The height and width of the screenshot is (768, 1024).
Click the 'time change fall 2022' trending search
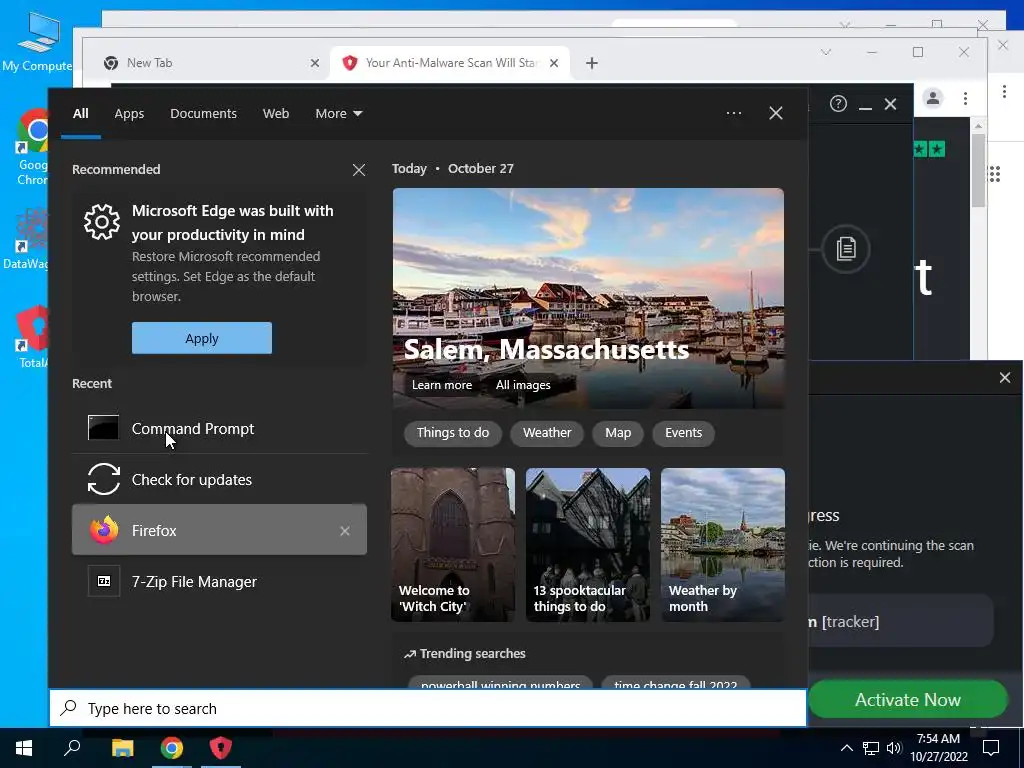(x=675, y=683)
